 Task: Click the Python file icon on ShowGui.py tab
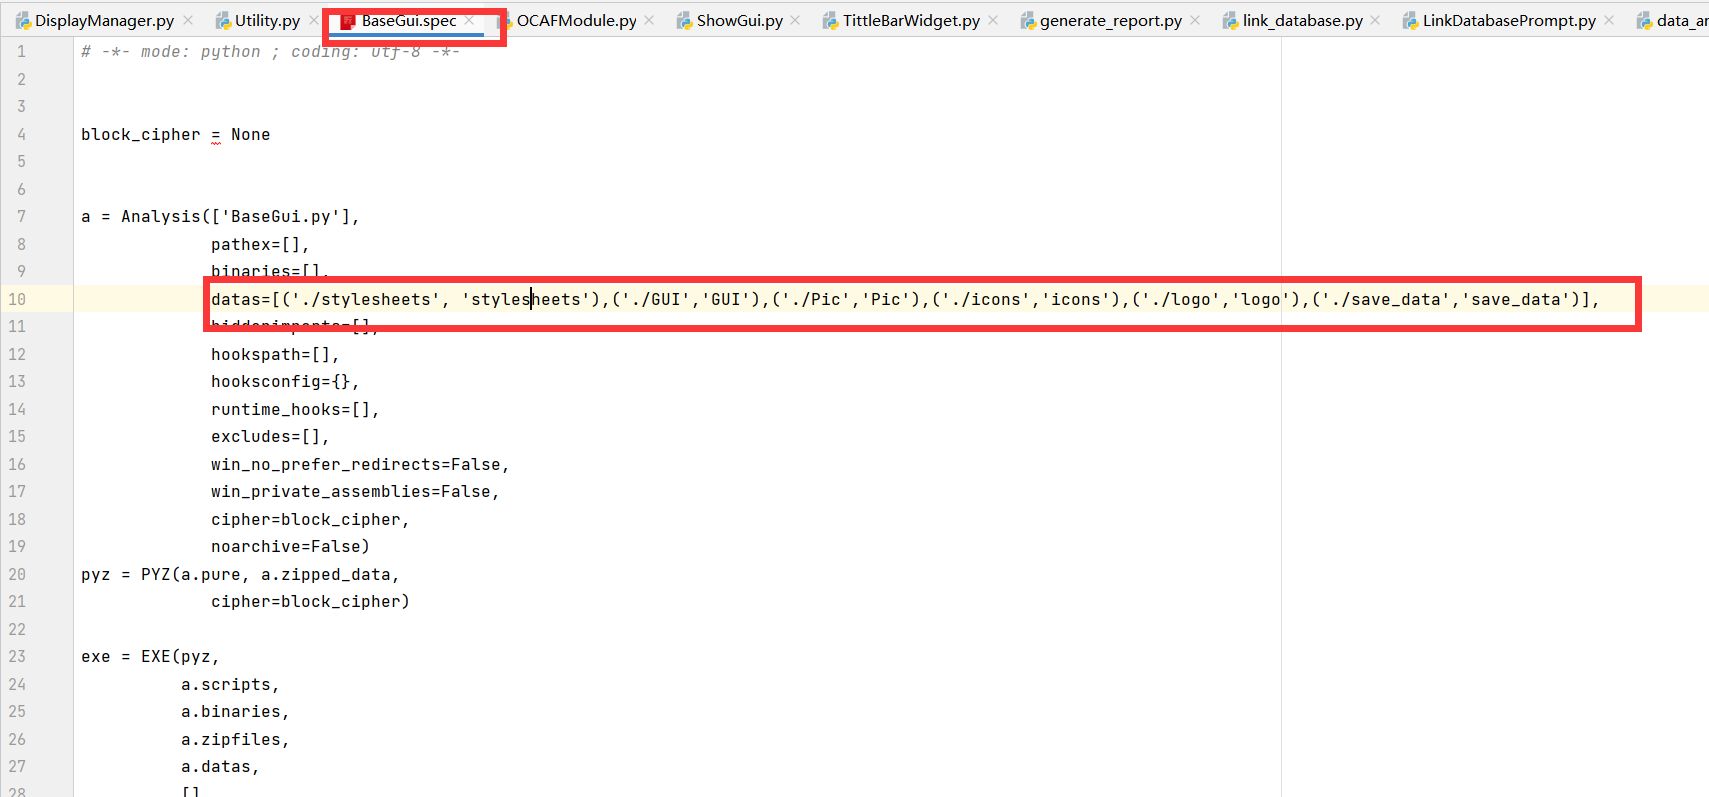(684, 20)
